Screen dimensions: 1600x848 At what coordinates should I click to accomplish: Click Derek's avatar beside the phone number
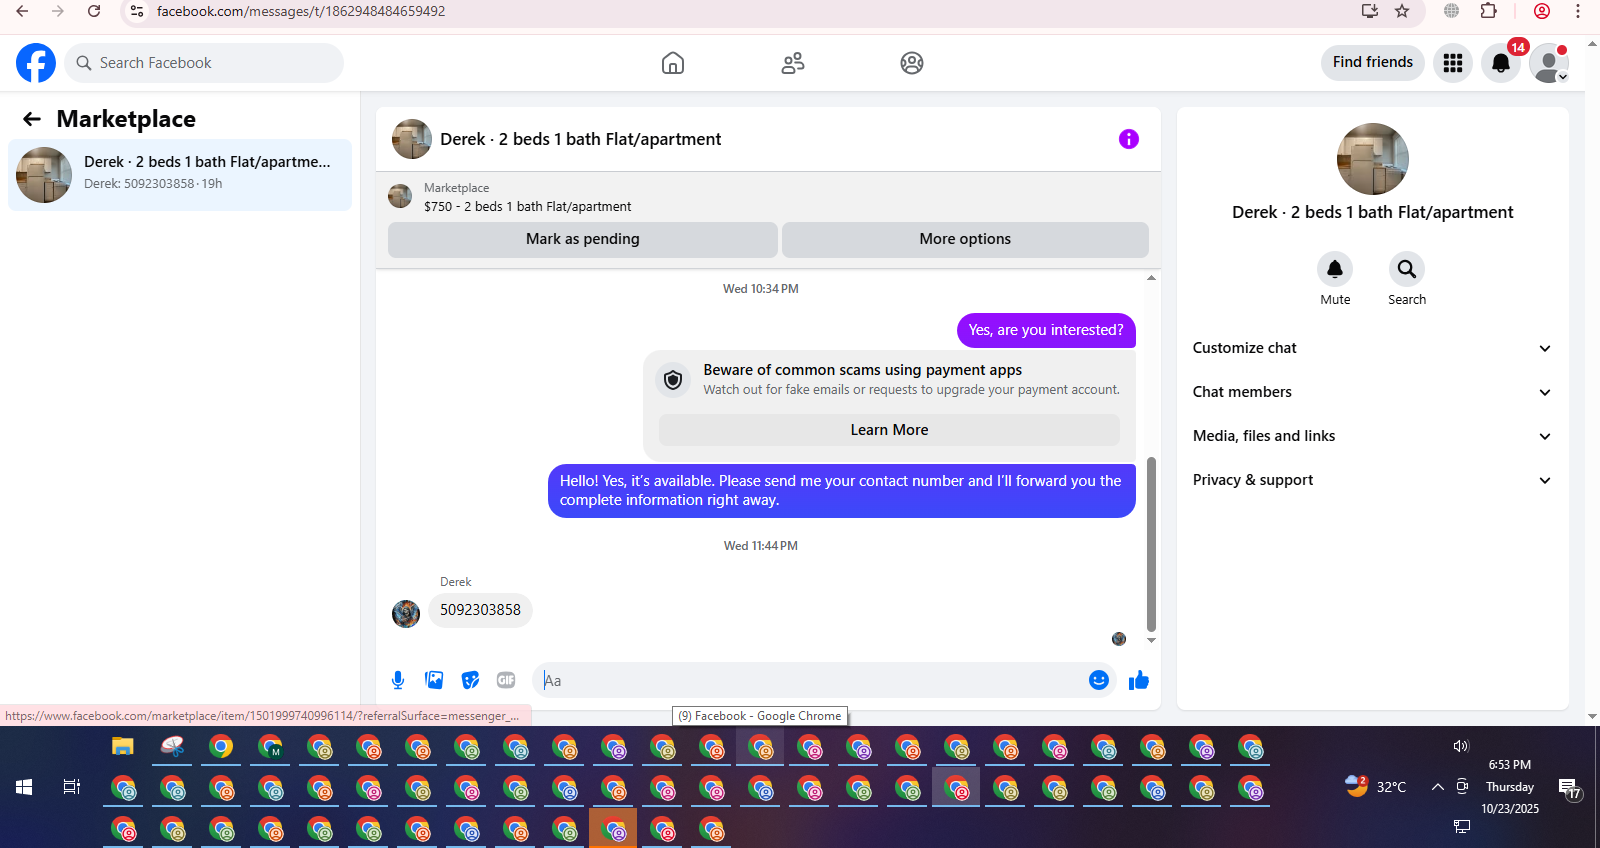tap(406, 614)
